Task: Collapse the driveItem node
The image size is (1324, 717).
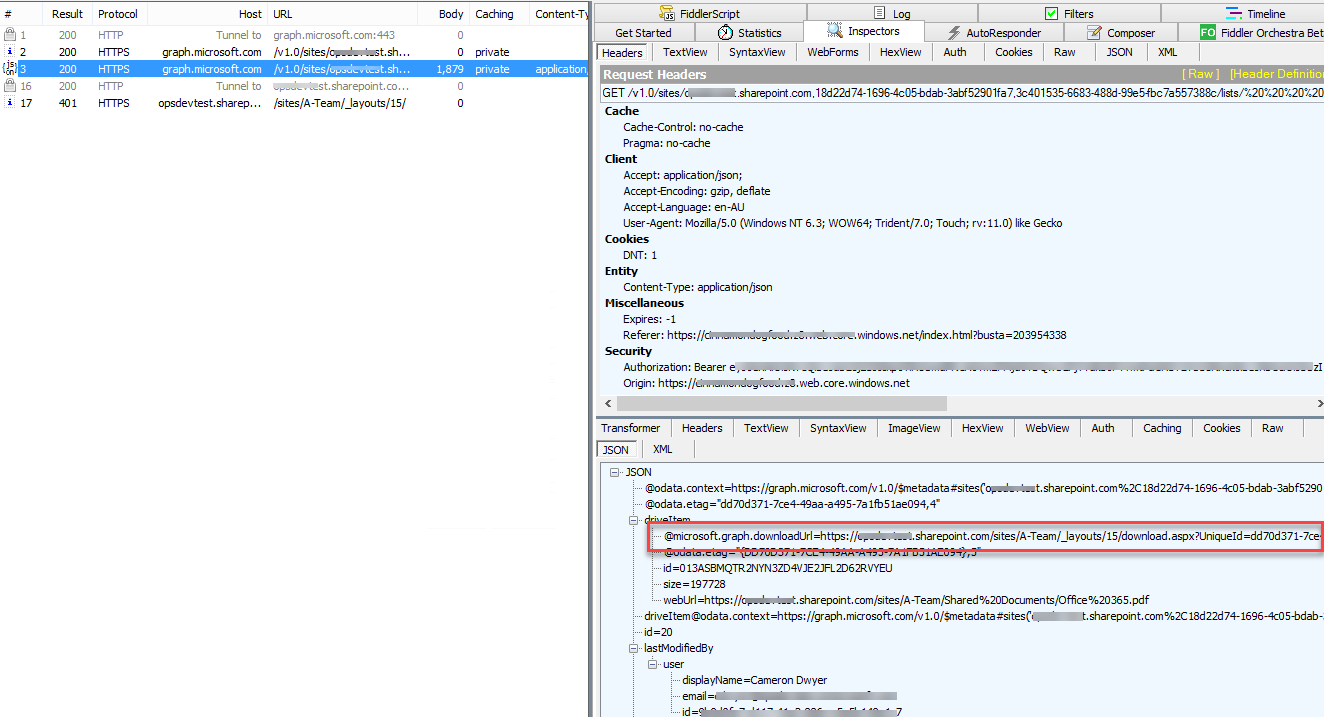Action: pyautogui.click(x=634, y=520)
